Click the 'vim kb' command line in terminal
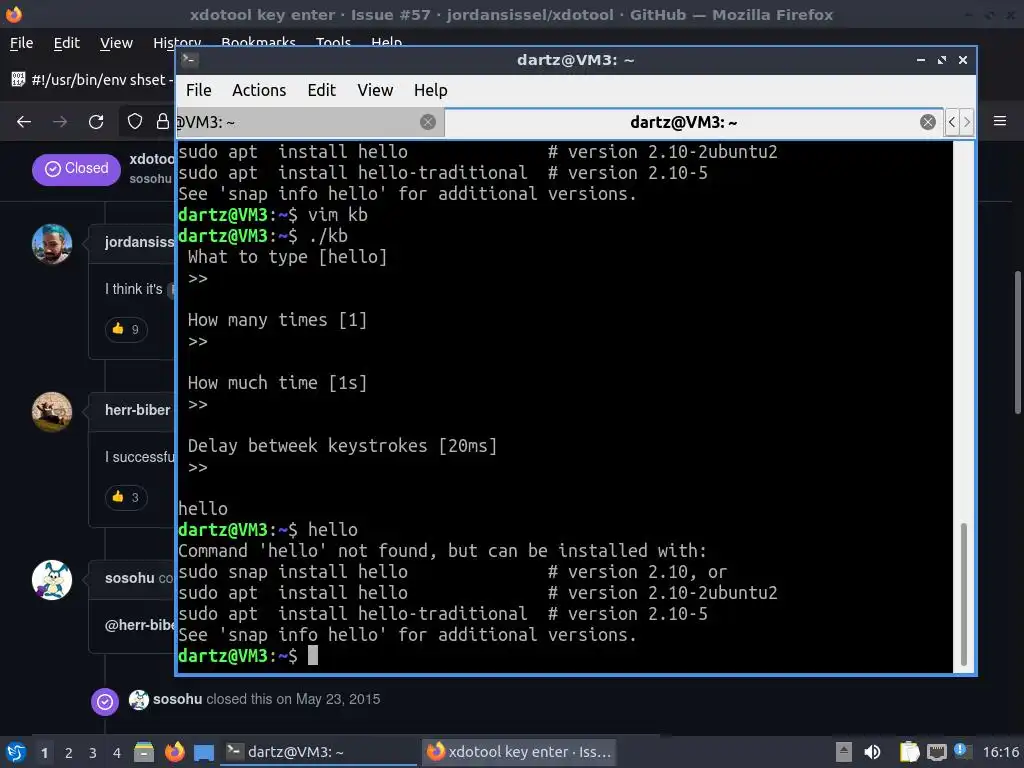Image resolution: width=1024 pixels, height=768 pixels. pos(273,215)
